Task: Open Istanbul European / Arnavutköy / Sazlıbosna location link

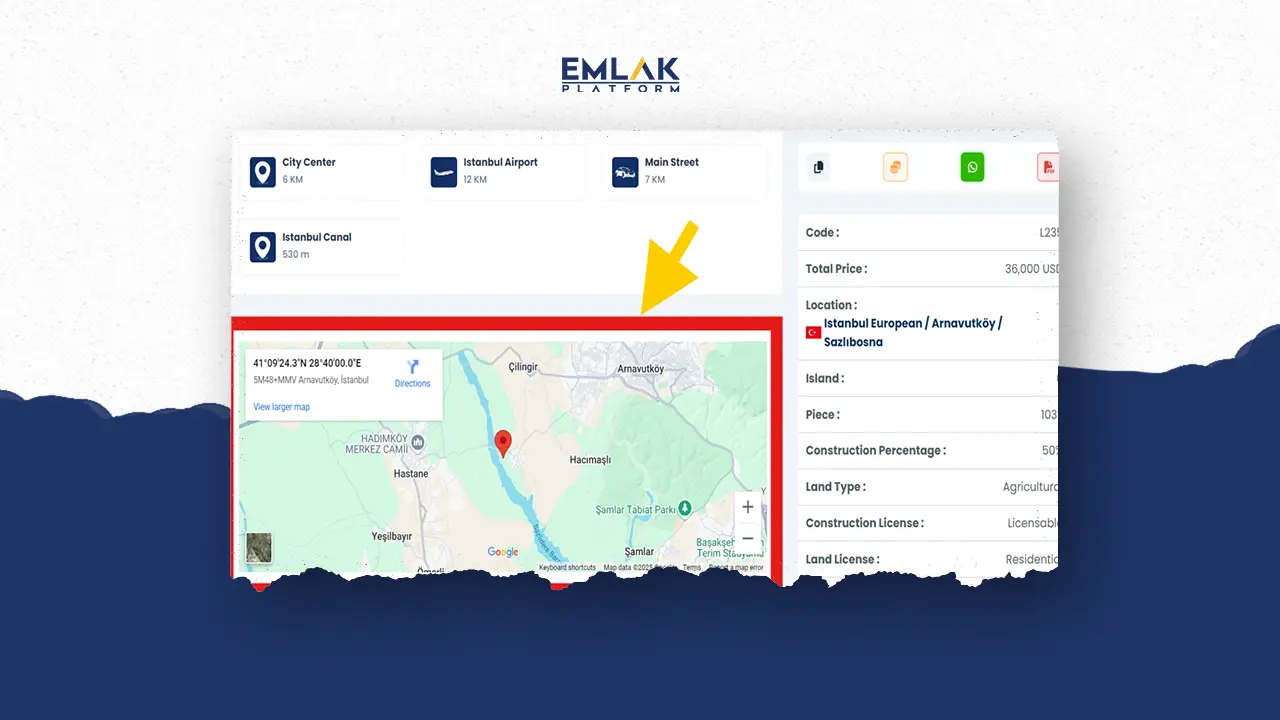Action: point(913,333)
